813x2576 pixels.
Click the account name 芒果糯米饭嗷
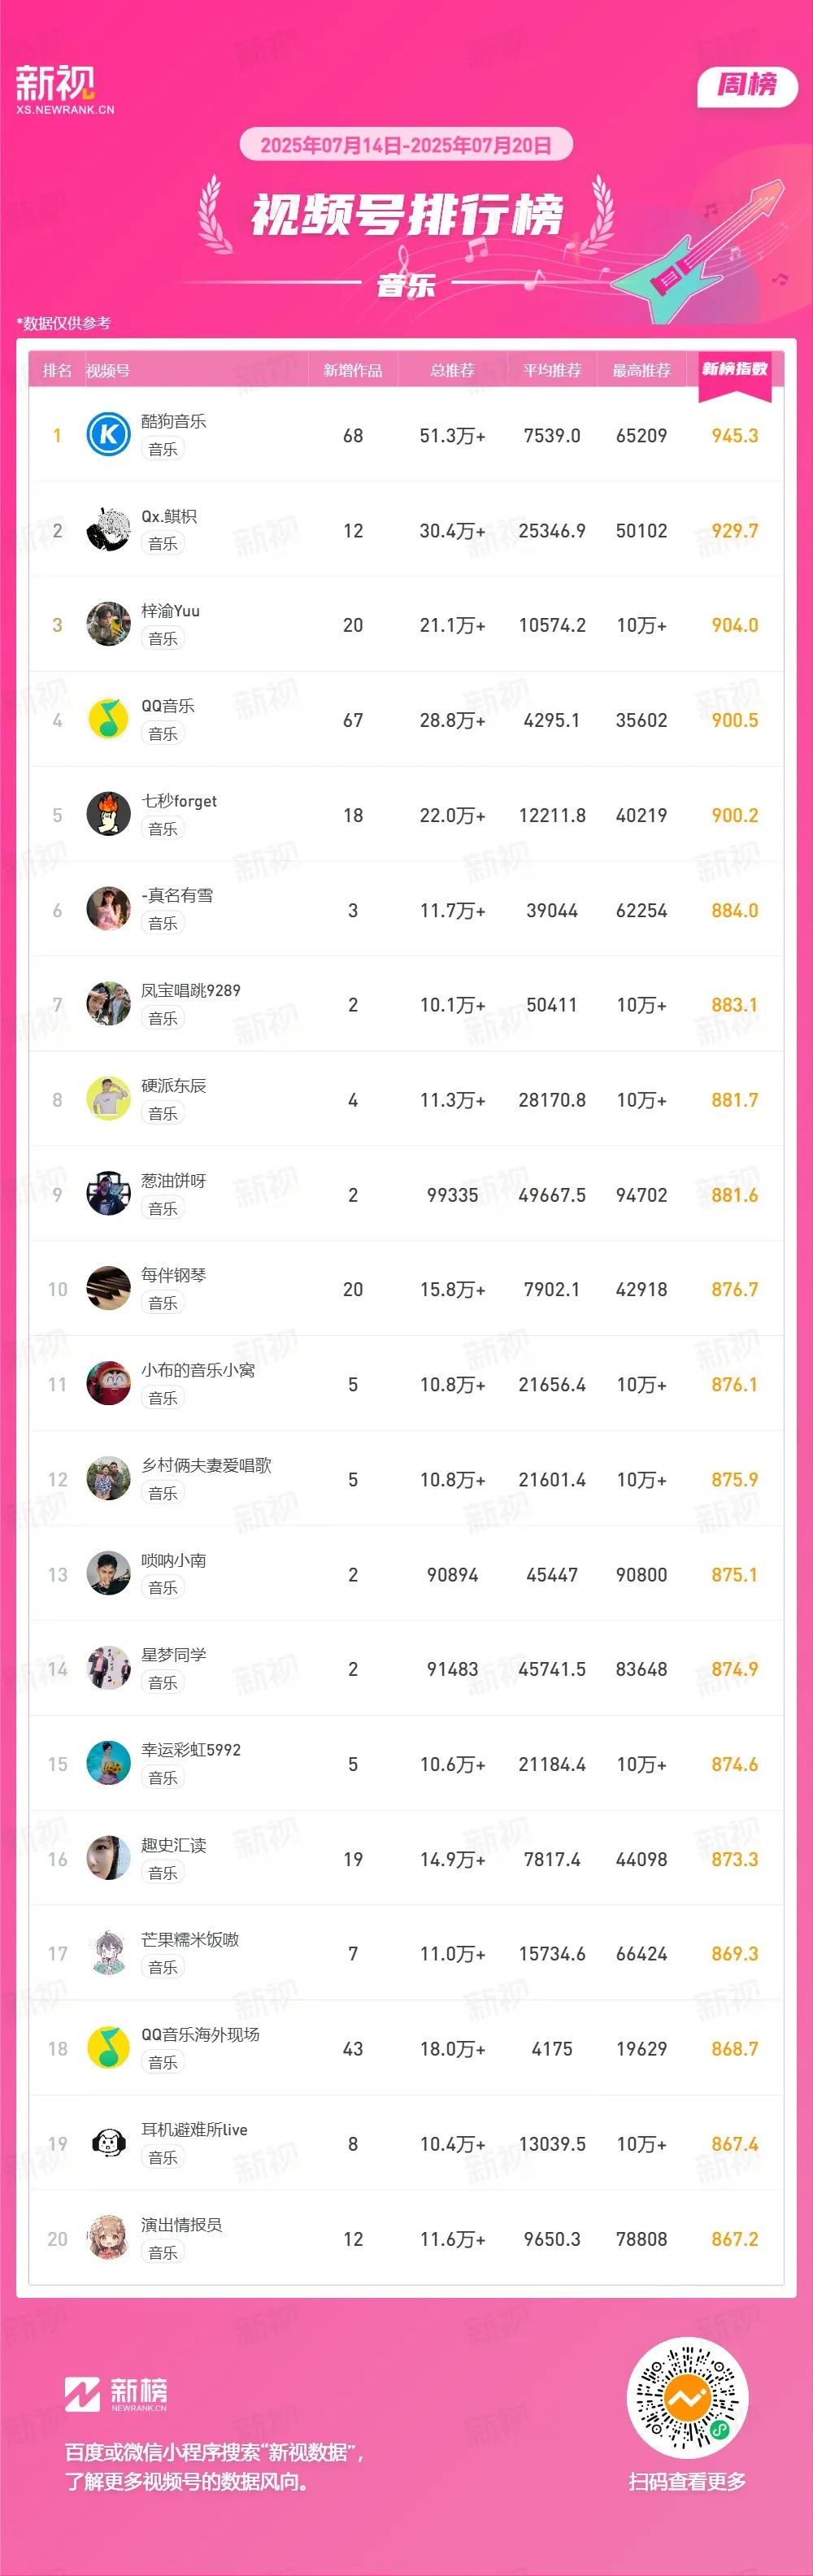[x=190, y=1939]
